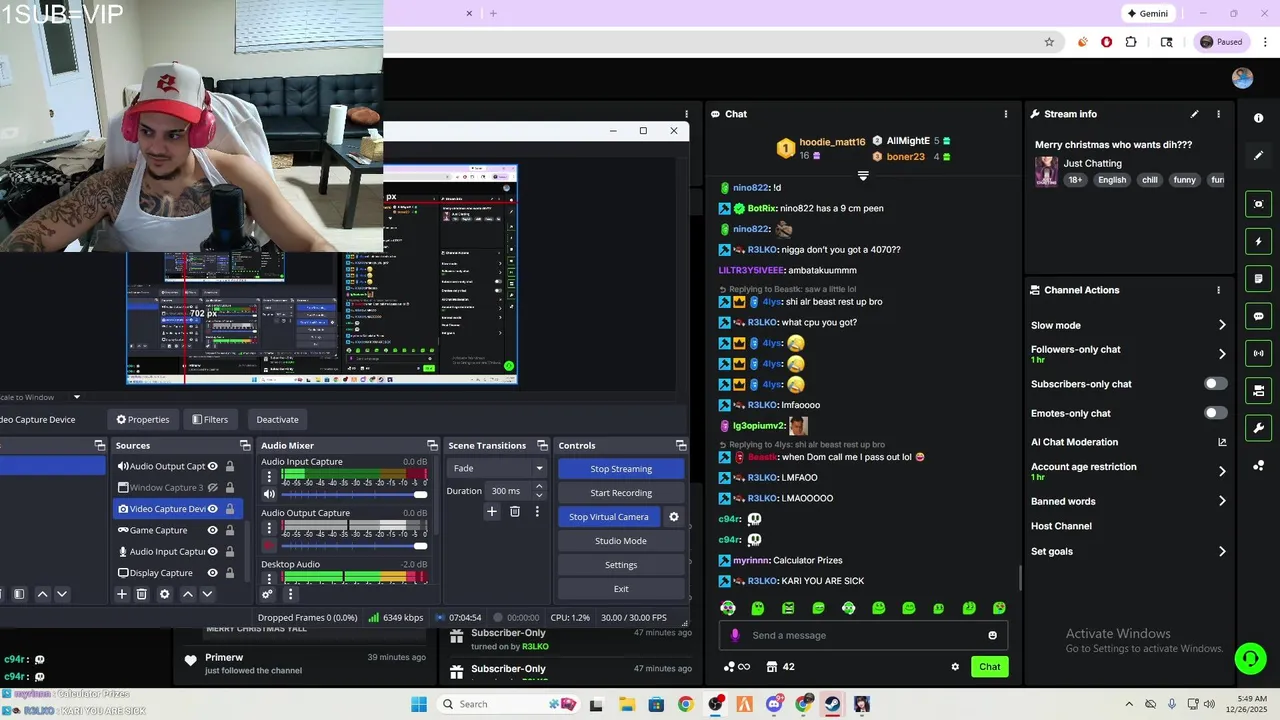Screen dimensions: 1280x720
Task: Open a new browser tab
Action: [493, 13]
